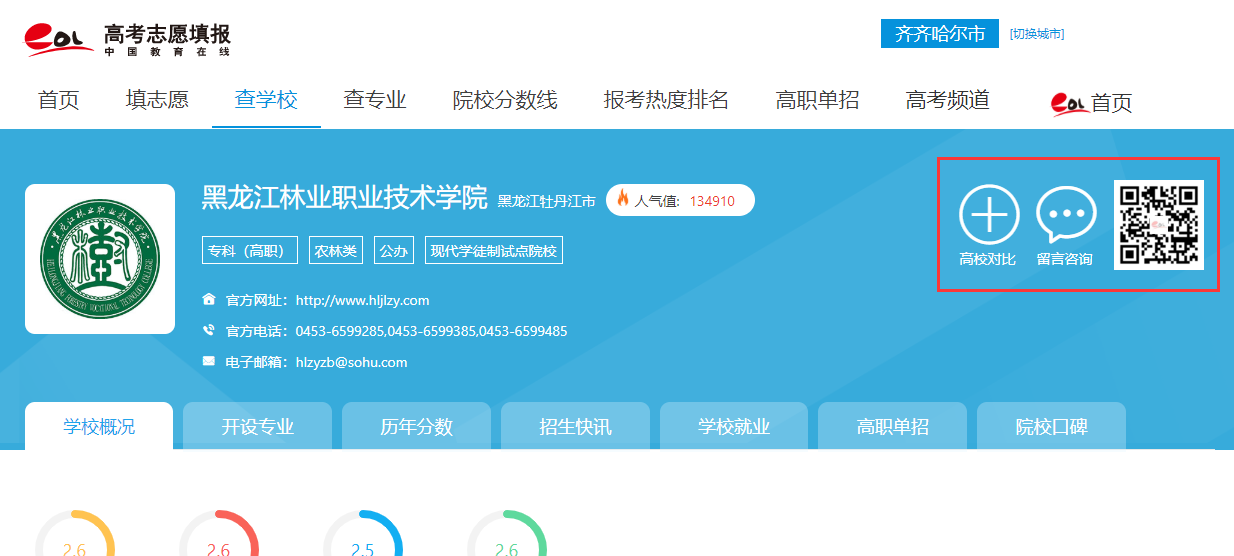Image resolution: width=1234 pixels, height=556 pixels.
Task: Click the home icon beside 官方网址
Action: click(x=209, y=299)
